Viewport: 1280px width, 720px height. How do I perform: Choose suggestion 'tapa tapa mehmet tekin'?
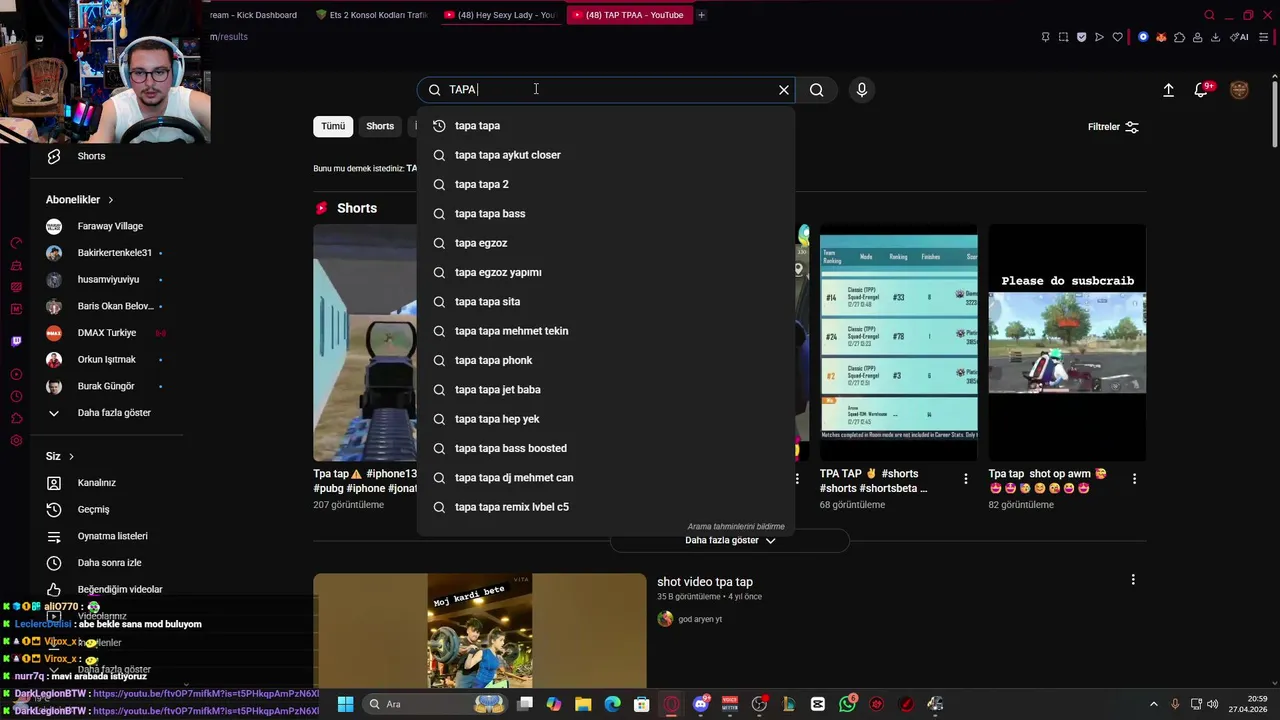tap(606, 331)
